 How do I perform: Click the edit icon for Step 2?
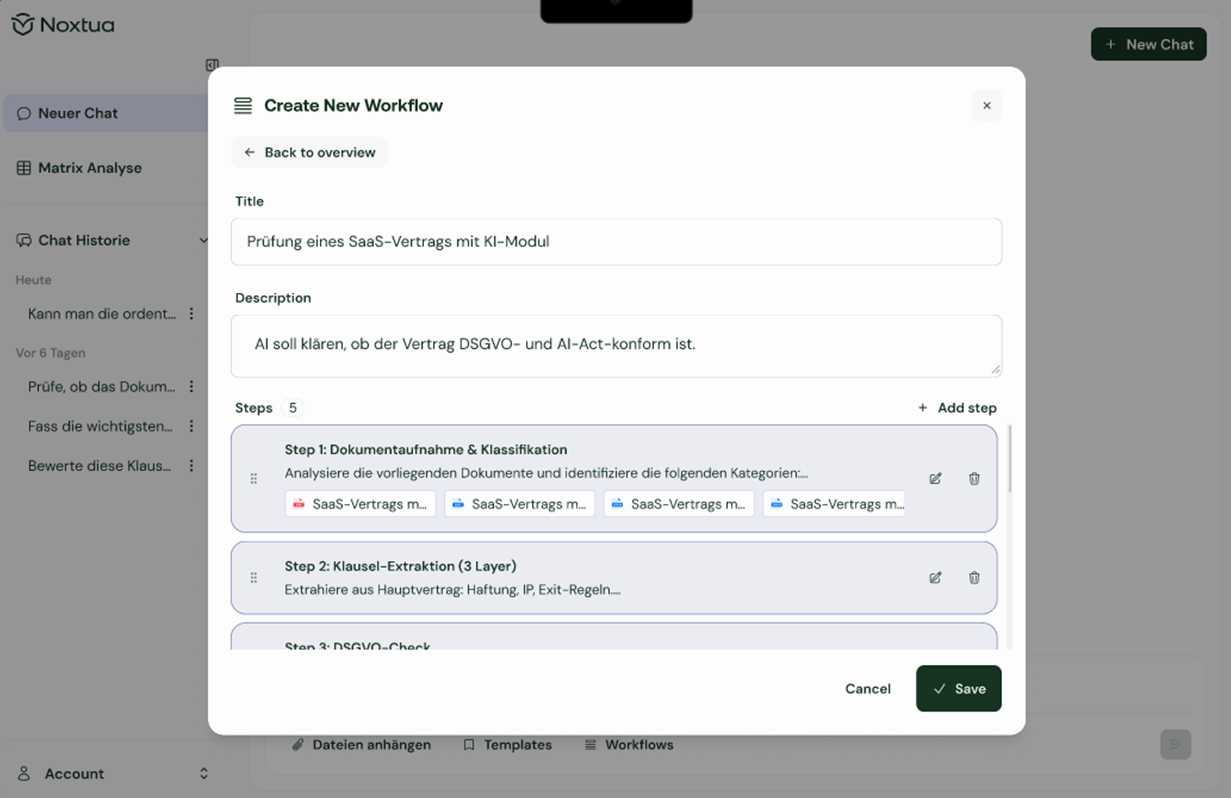[935, 578]
